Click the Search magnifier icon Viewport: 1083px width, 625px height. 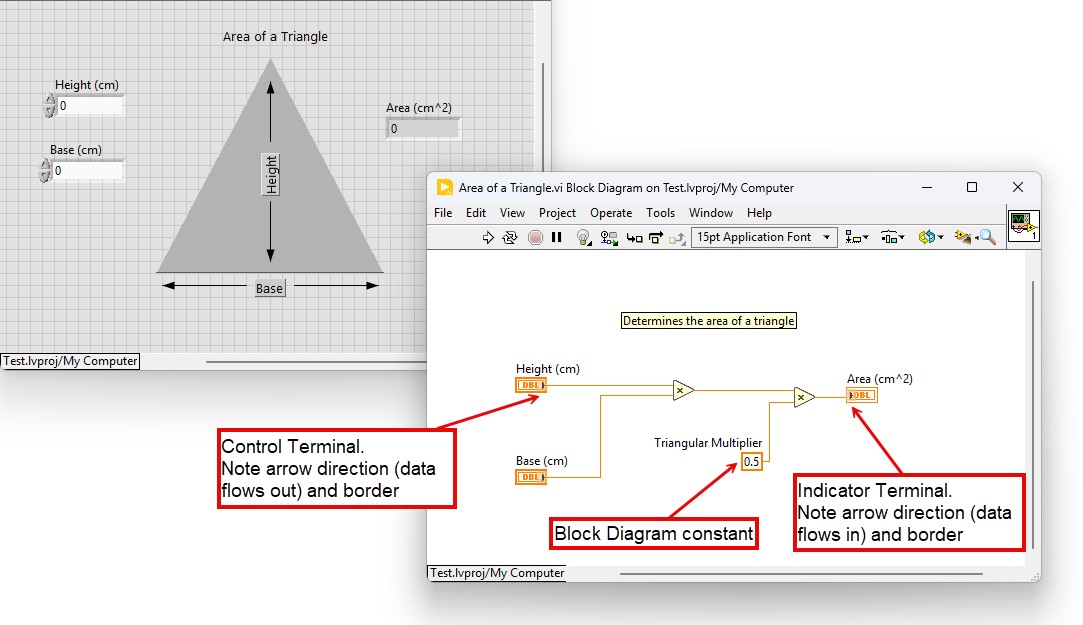pyautogui.click(x=987, y=238)
